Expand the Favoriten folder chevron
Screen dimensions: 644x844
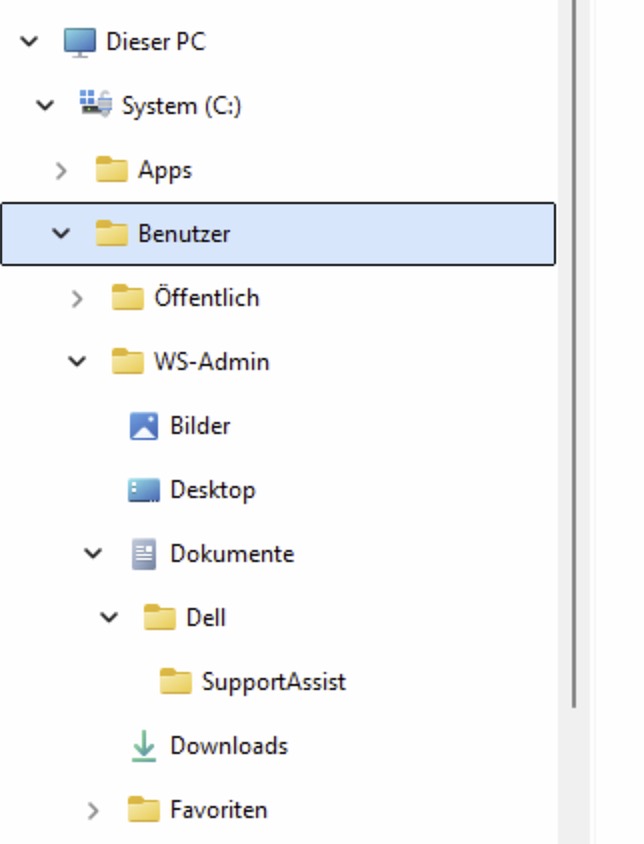[x=94, y=810]
